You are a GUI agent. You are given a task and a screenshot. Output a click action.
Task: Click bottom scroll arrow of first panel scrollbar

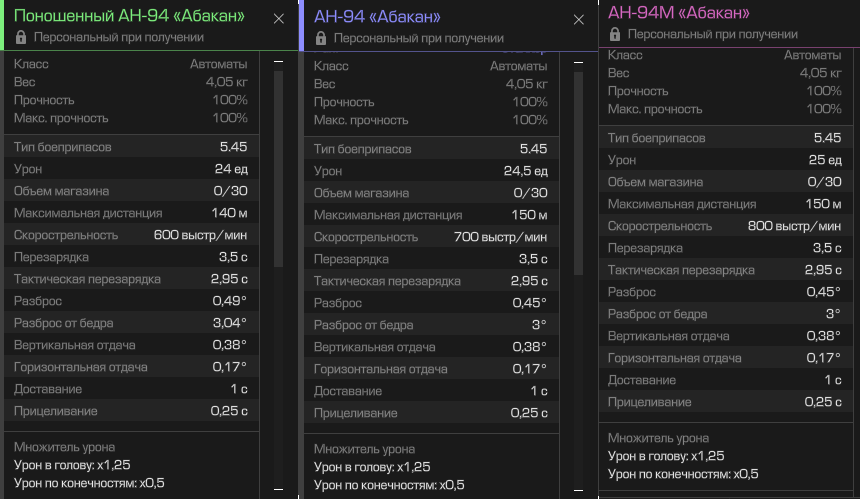tap(278, 490)
